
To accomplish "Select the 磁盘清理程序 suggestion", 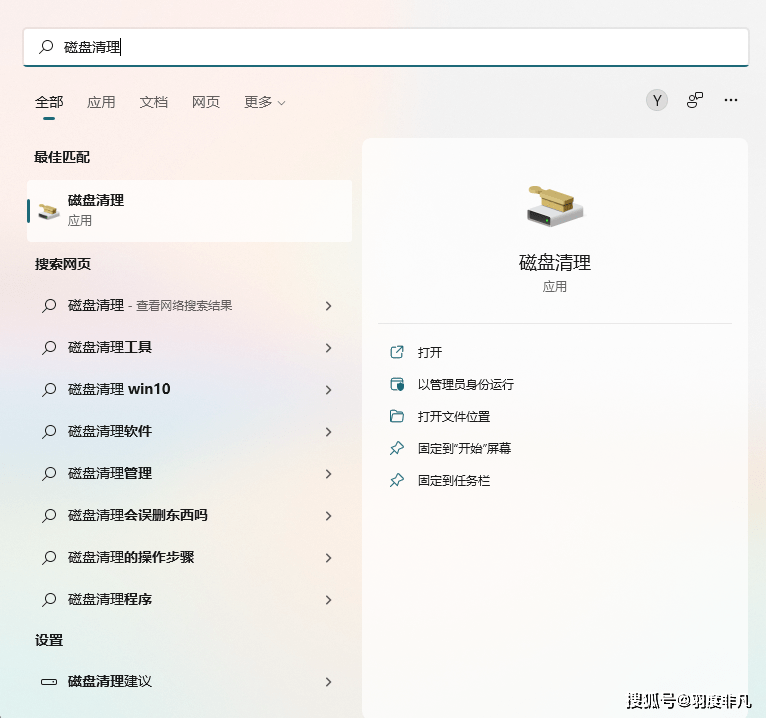I will pos(190,600).
